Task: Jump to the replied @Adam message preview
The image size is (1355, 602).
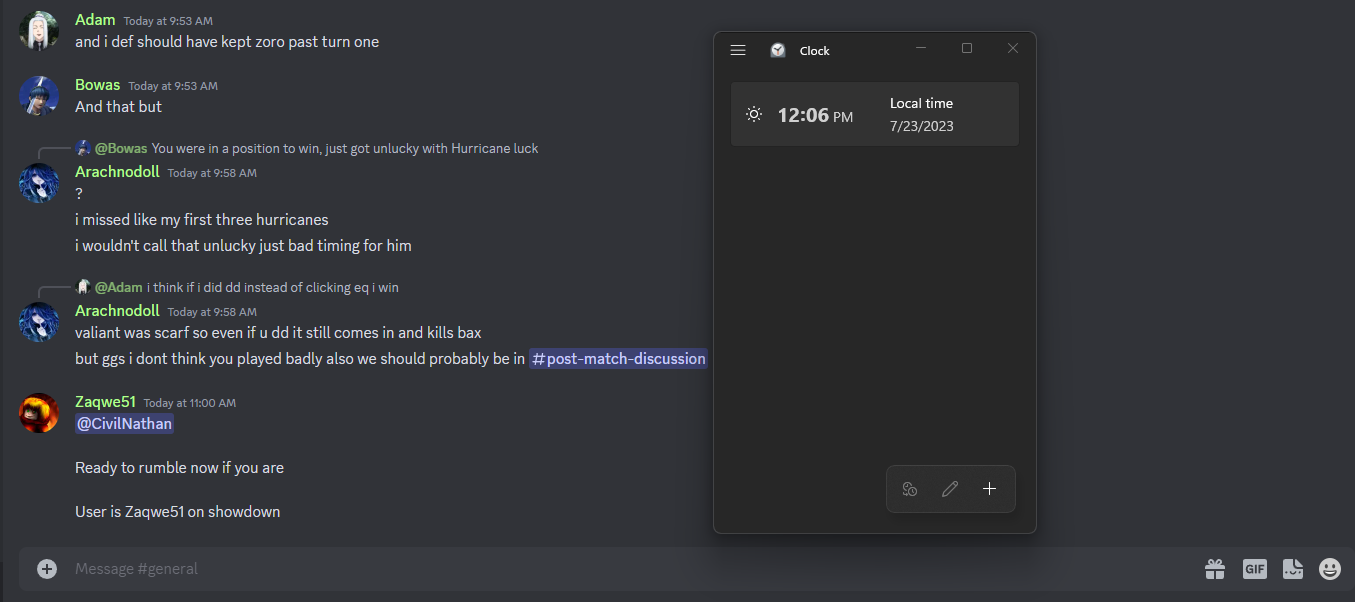Action: [x=272, y=288]
